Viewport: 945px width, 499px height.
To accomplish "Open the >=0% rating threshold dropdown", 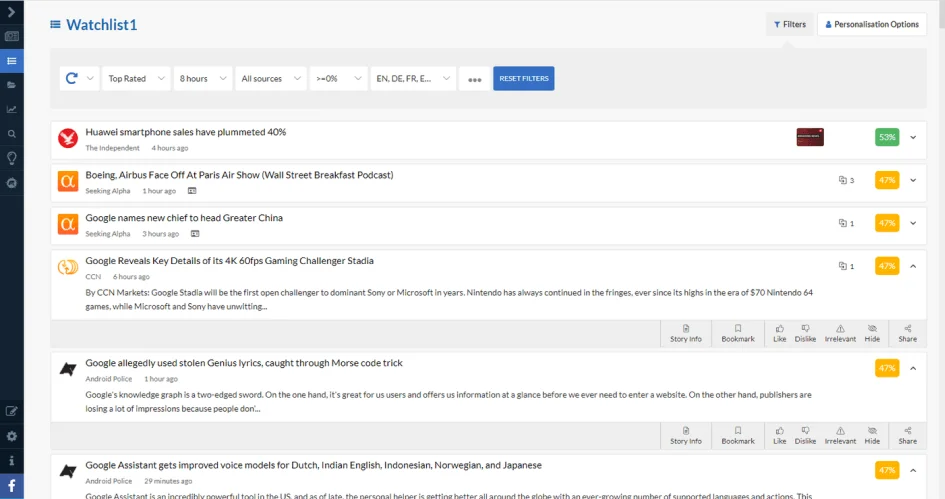I will (x=338, y=78).
